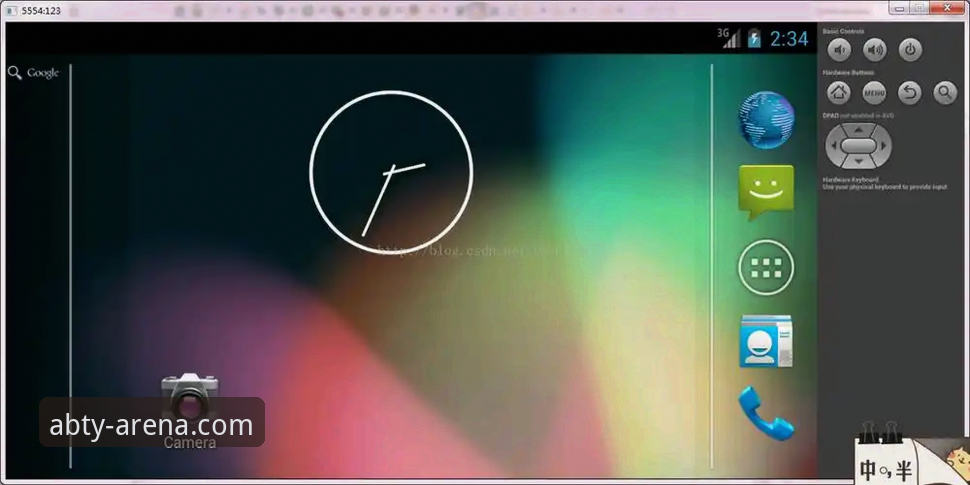Click the DPAD down arrow
The height and width of the screenshot is (485, 970).
(859, 161)
